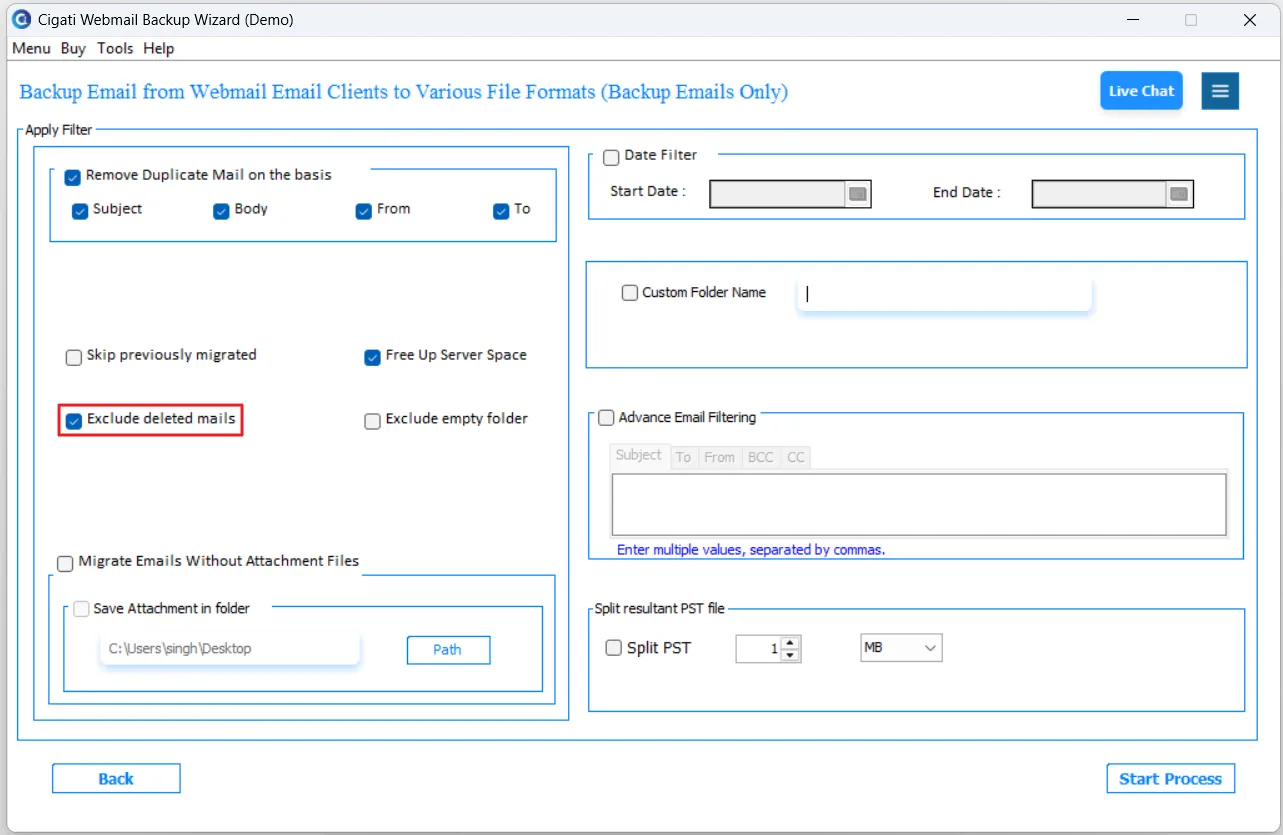Image resolution: width=1283 pixels, height=835 pixels.
Task: Enable the Split PST checkbox
Action: [614, 648]
